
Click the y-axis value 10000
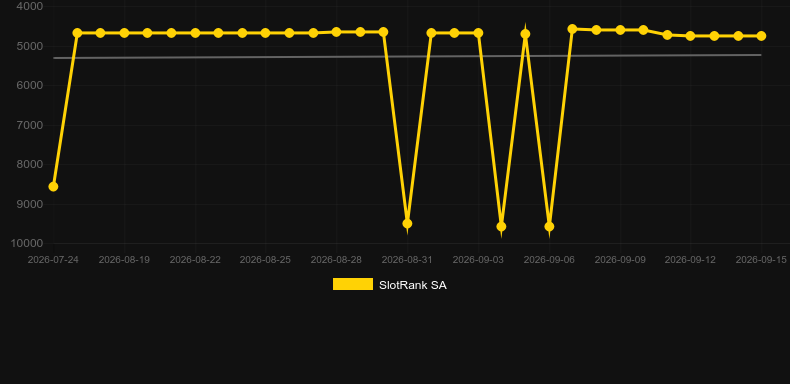pos(27,243)
